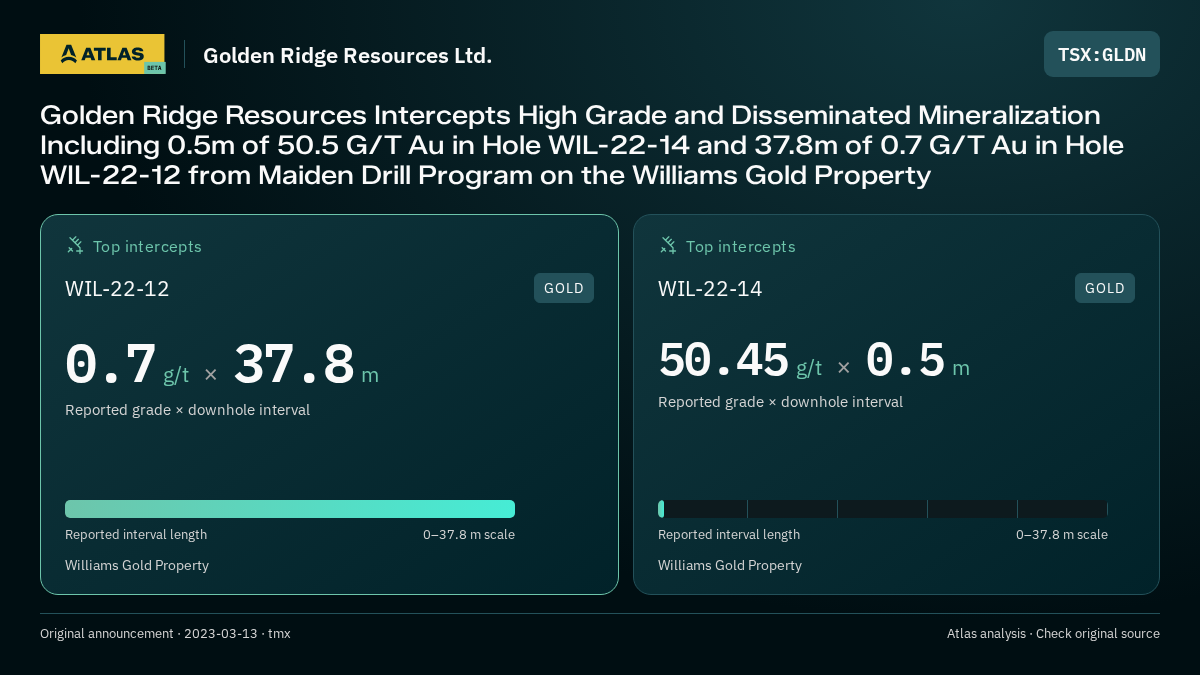Image resolution: width=1200 pixels, height=675 pixels.
Task: Click 'Reported interval length' in WIL-22-14 card
Action: point(729,535)
